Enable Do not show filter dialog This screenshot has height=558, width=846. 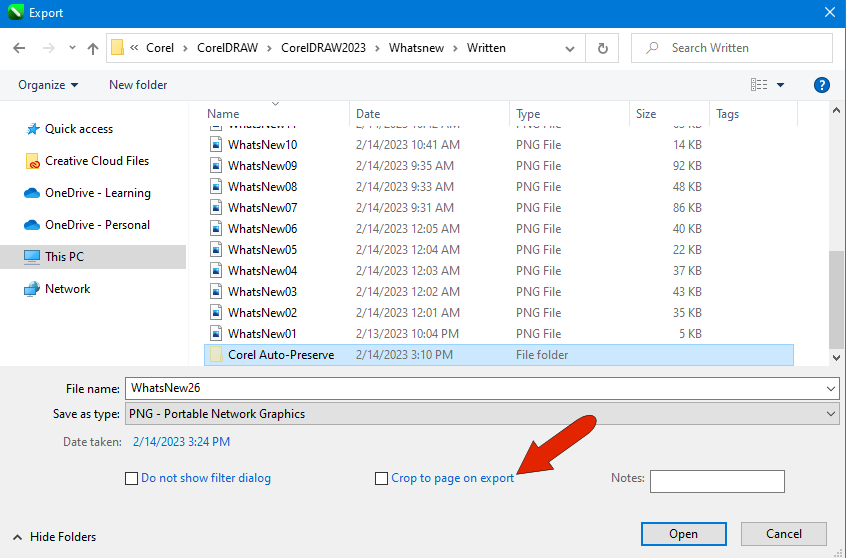coord(131,479)
